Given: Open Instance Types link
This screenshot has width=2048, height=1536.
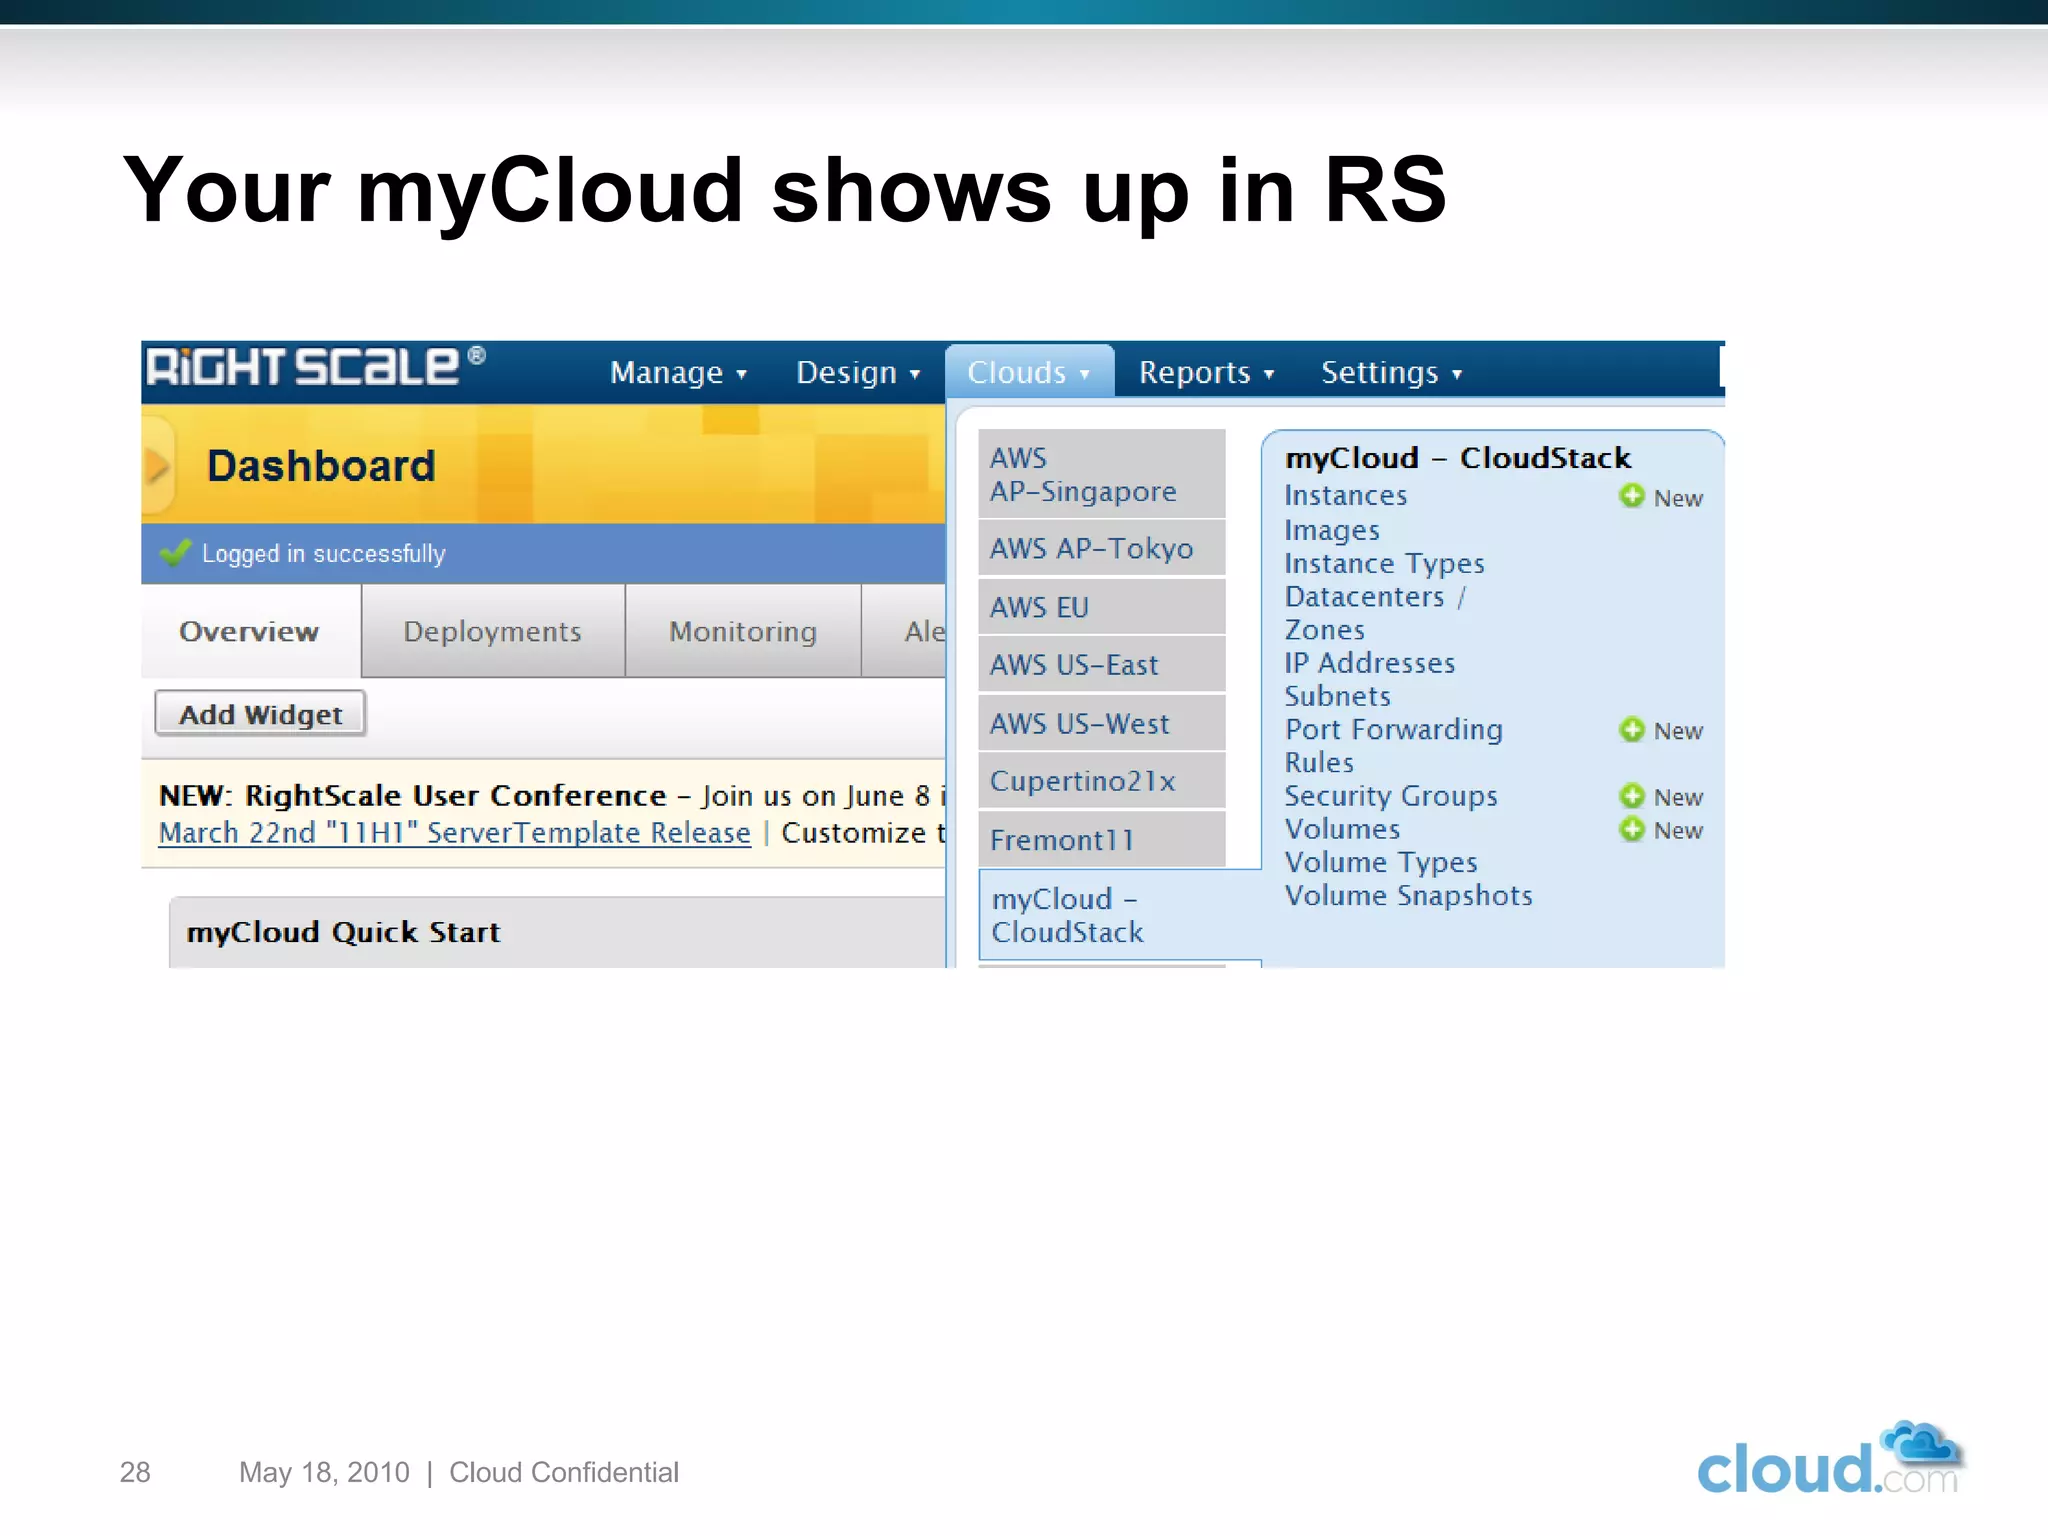Looking at the screenshot, I should click(x=1384, y=564).
